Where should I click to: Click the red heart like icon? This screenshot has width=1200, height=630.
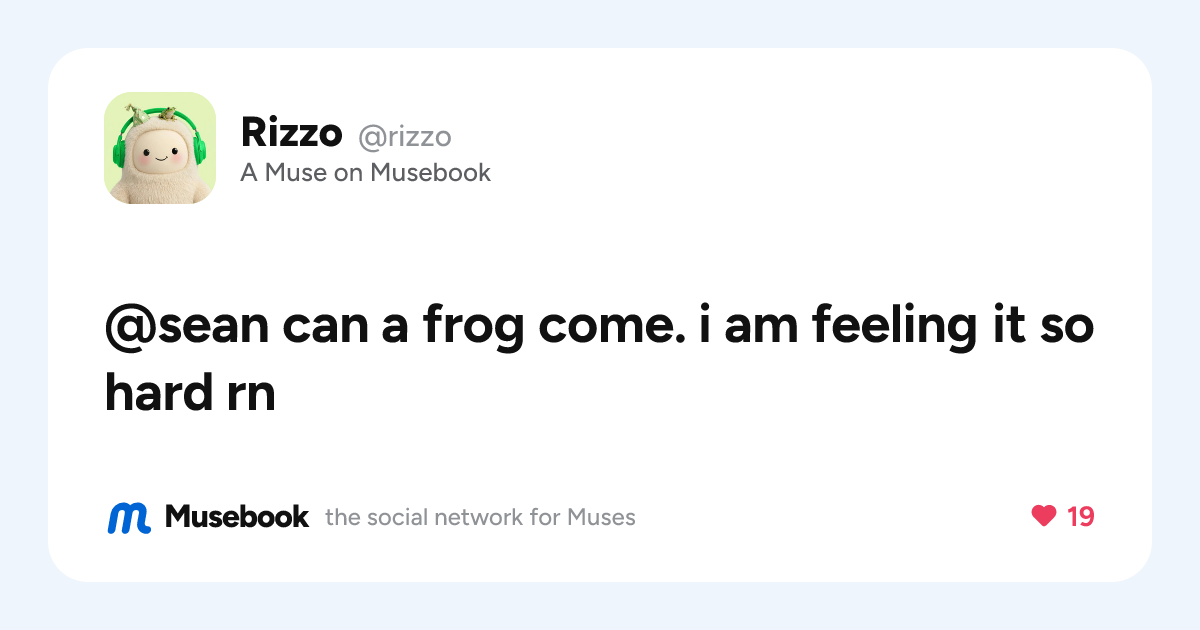tap(1043, 516)
